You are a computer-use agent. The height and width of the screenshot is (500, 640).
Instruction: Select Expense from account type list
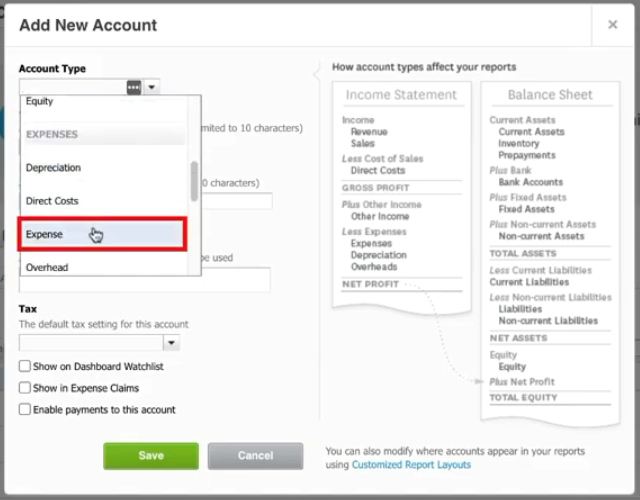[x=102, y=234]
